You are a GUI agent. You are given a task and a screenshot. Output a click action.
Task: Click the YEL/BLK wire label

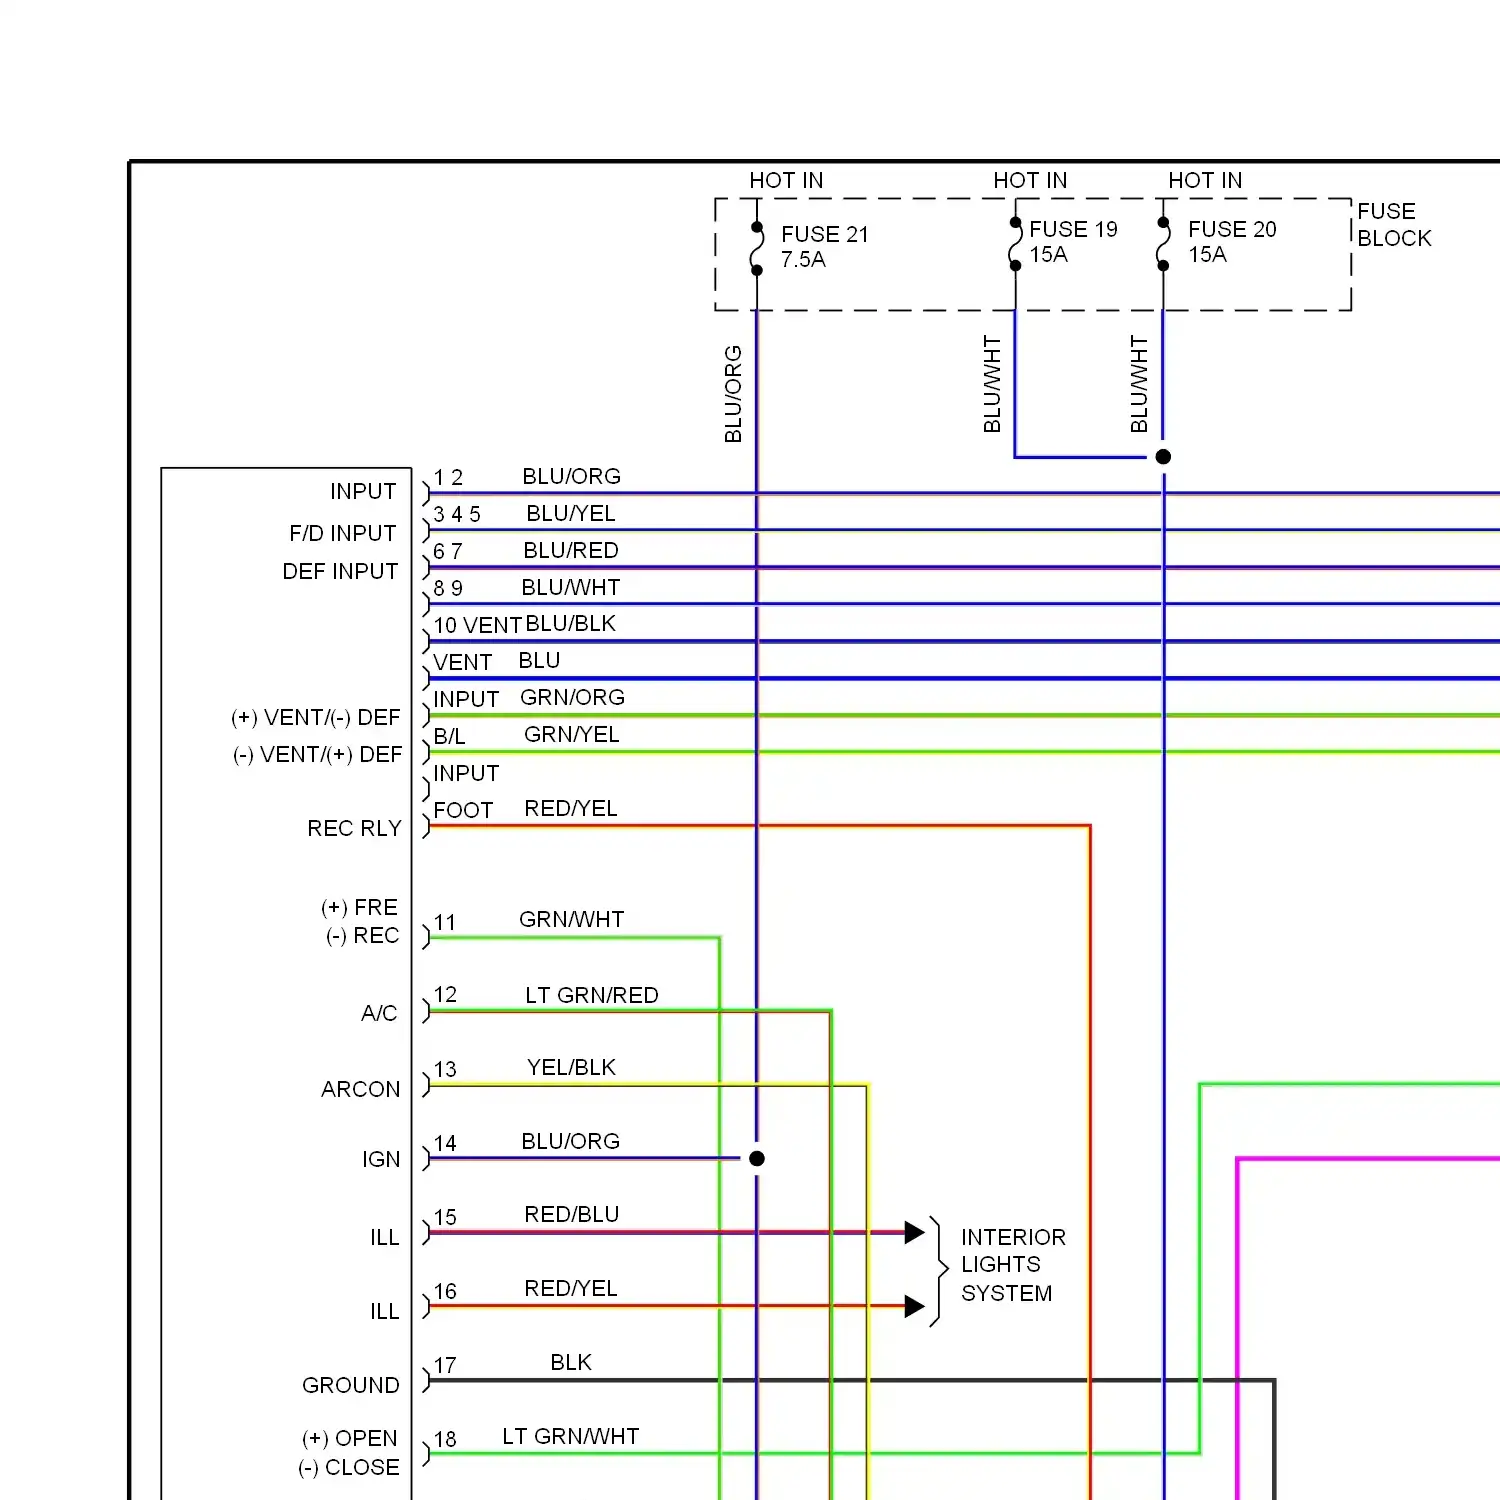coord(571,1067)
